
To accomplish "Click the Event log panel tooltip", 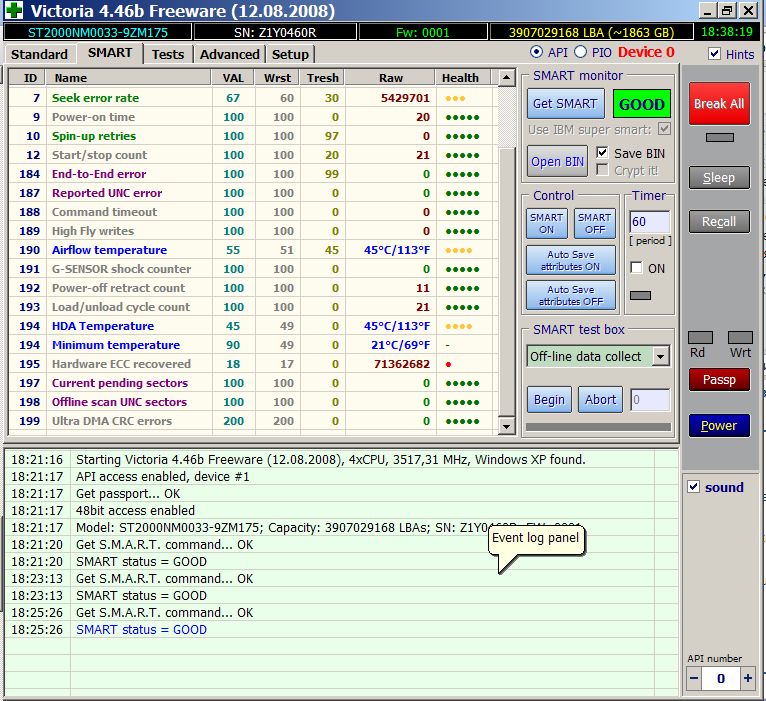I will pyautogui.click(x=536, y=540).
